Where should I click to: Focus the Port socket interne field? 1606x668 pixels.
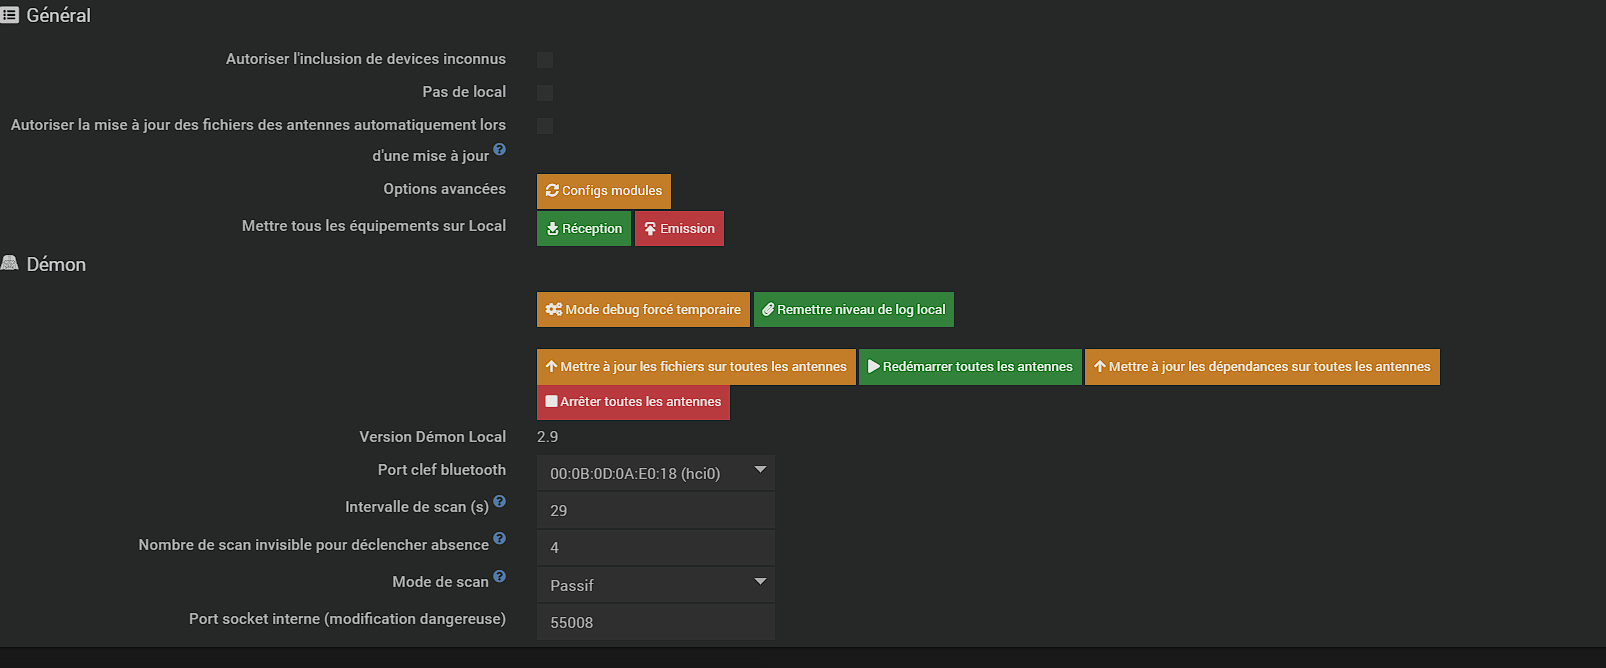pyautogui.click(x=655, y=622)
